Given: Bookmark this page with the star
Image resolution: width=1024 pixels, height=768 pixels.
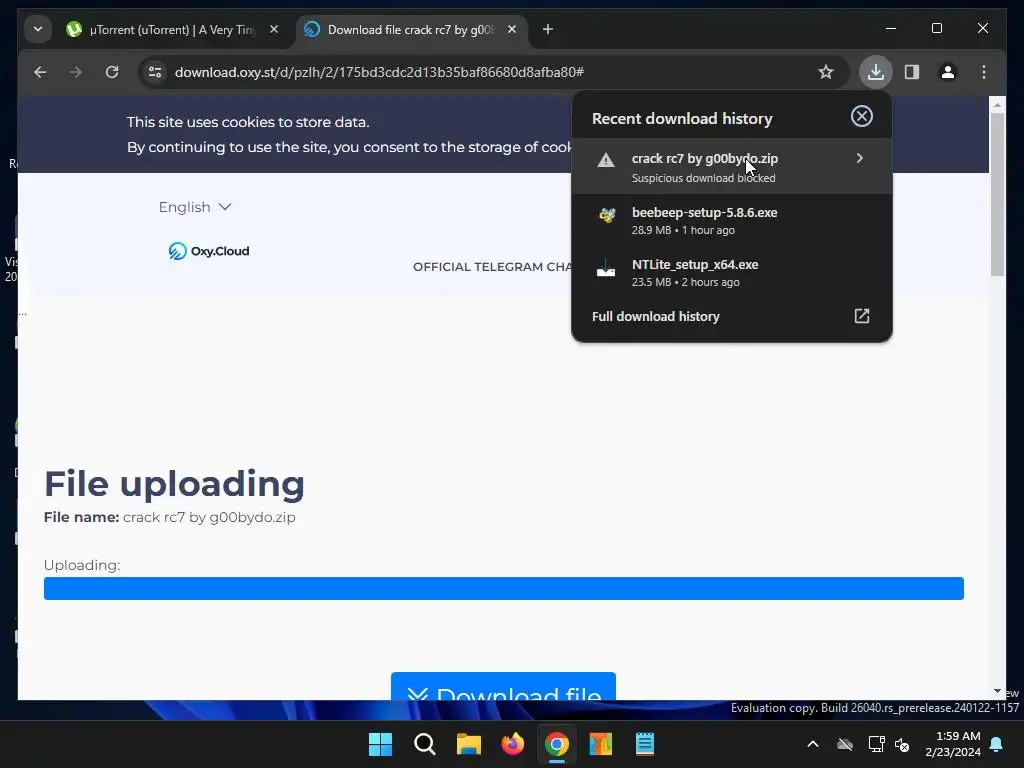Looking at the screenshot, I should coord(826,72).
